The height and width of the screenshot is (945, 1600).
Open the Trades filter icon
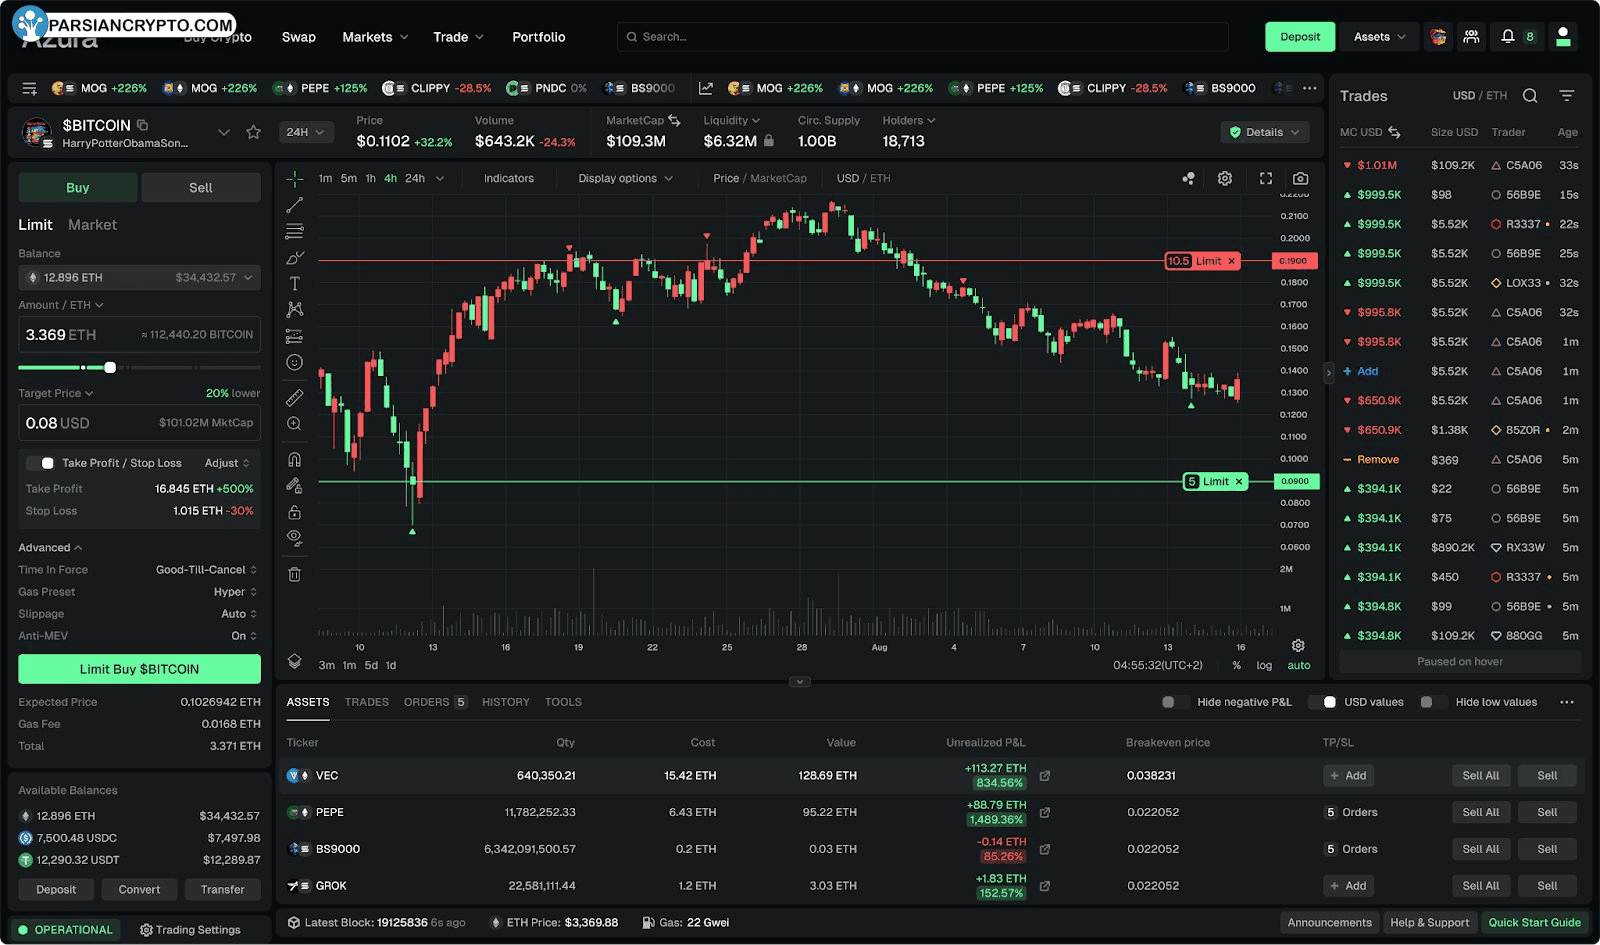(1567, 96)
